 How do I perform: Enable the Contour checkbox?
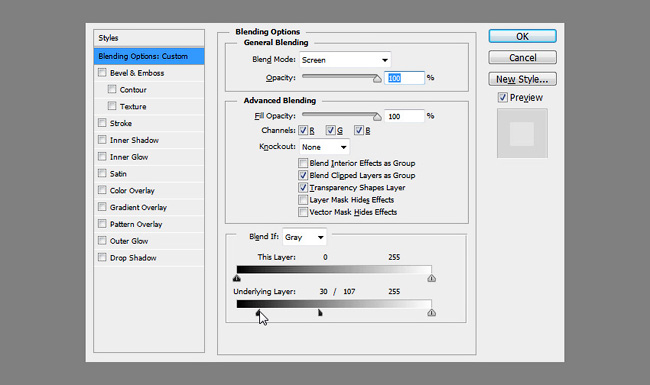pos(112,89)
